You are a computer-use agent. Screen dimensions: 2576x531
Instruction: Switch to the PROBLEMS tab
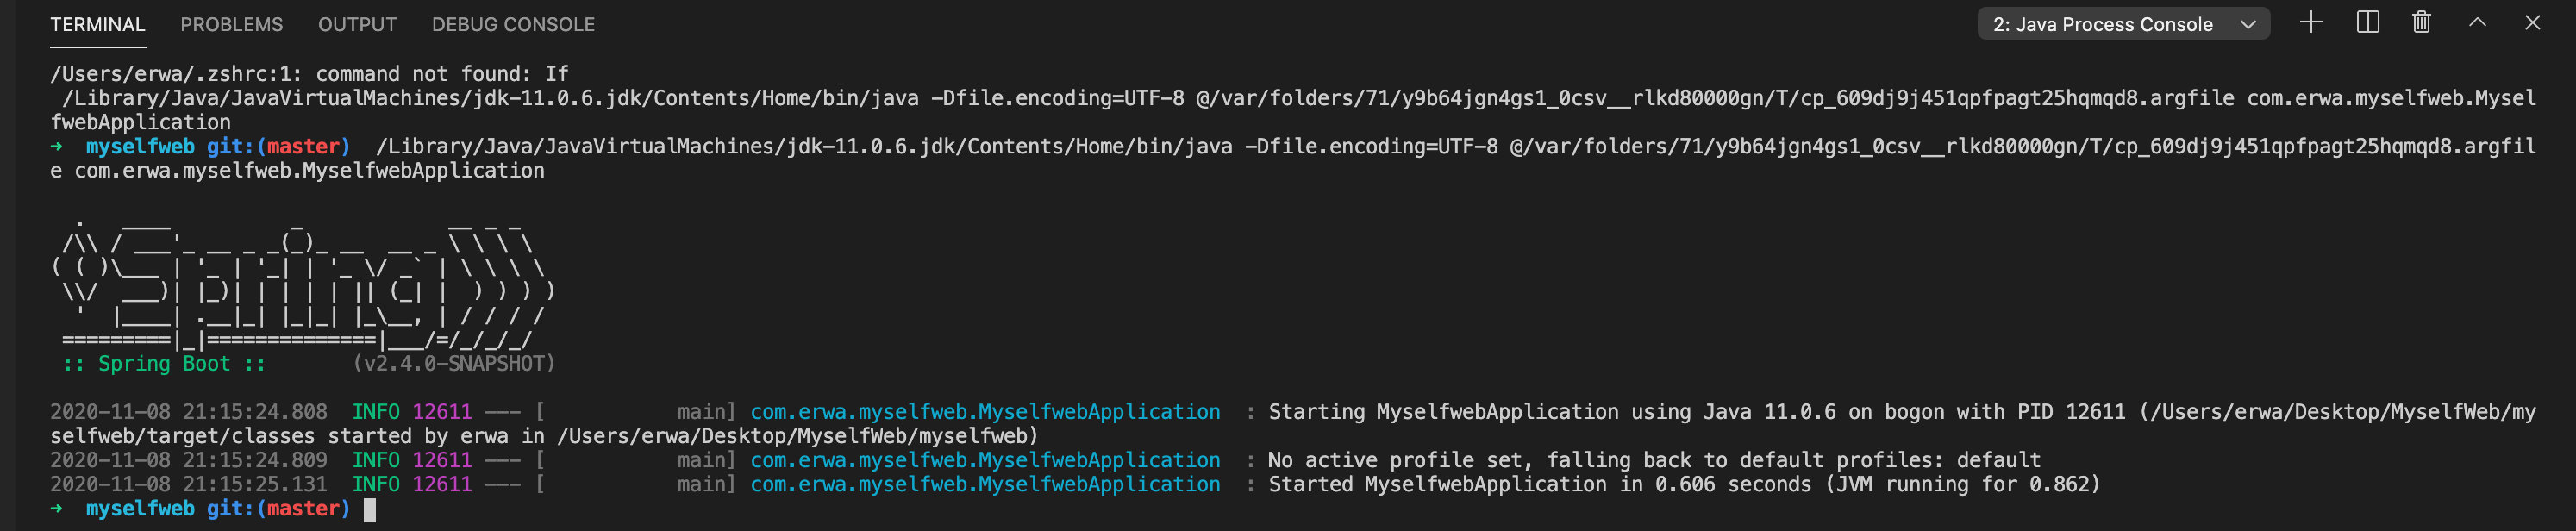231,24
